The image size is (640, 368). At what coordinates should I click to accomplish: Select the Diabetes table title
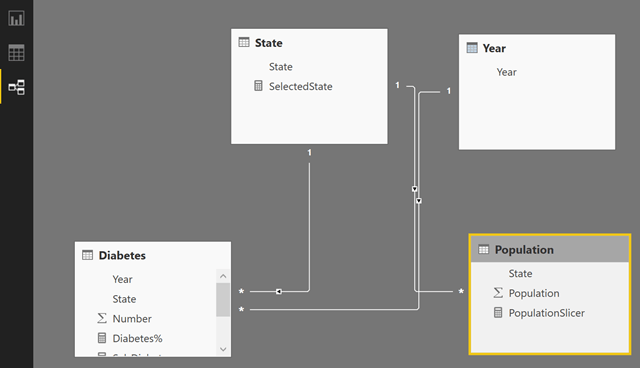(122, 255)
